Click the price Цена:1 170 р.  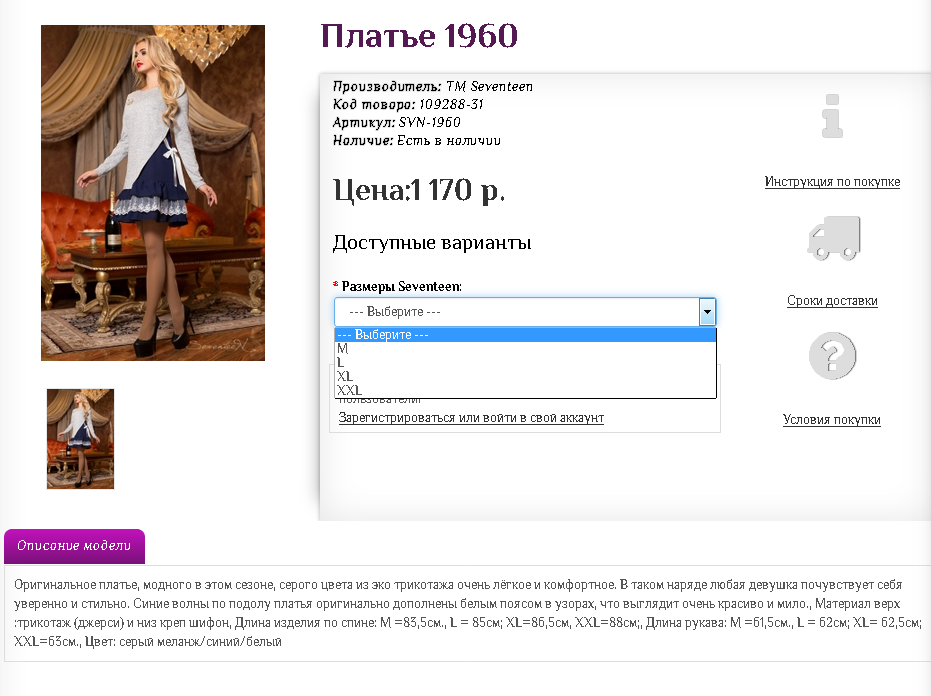(419, 190)
